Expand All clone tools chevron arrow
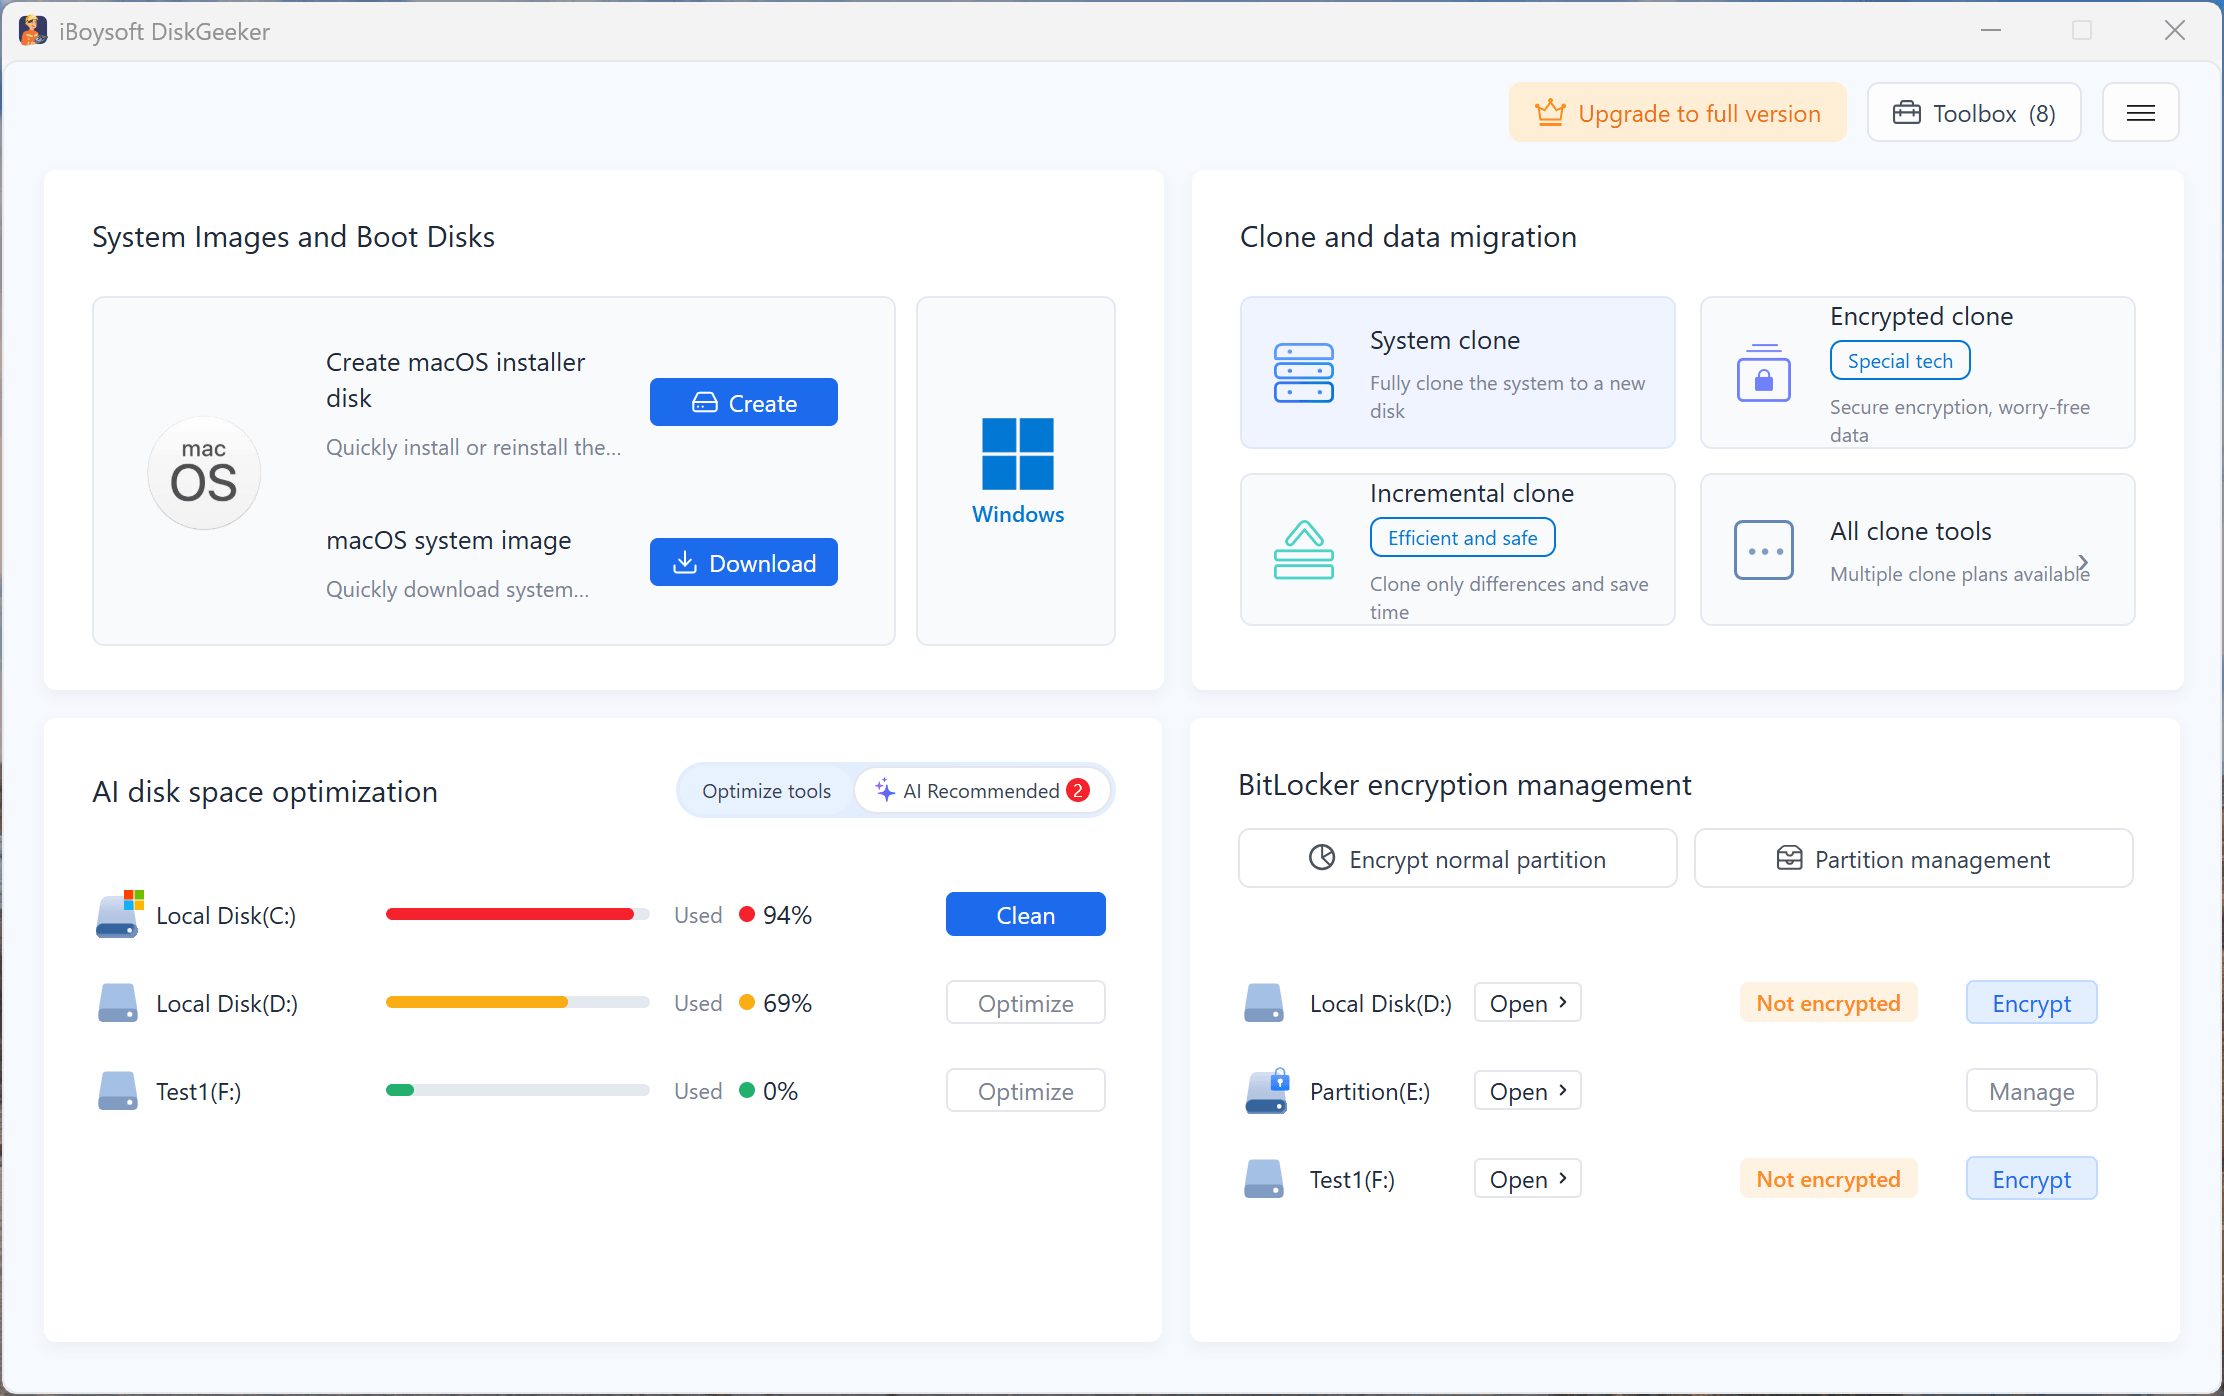Viewport: 2224px width, 1396px height. 2083,562
